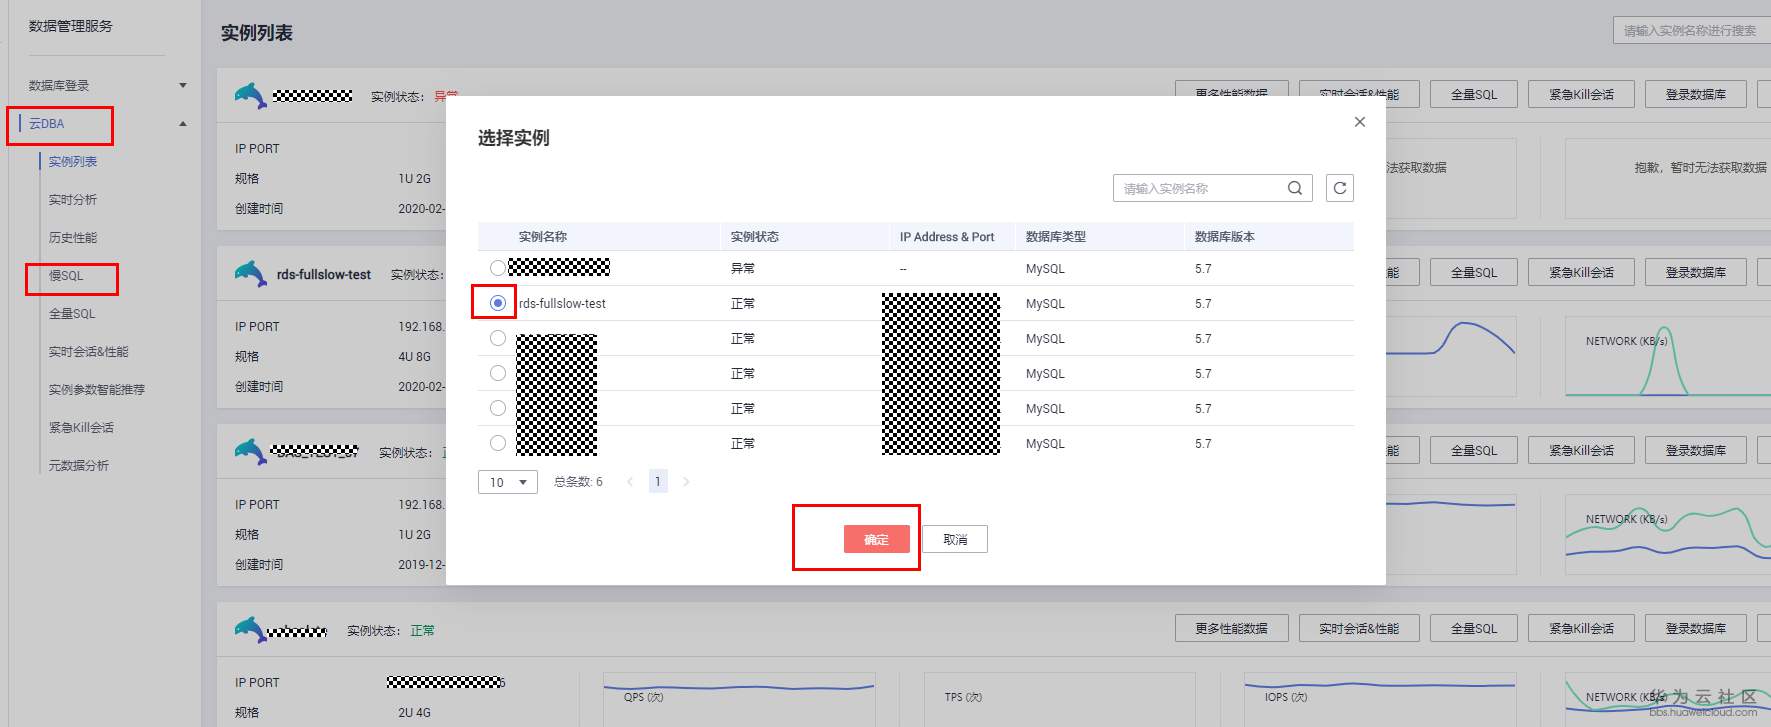Open 慢SQL in the sidebar menu
This screenshot has height=727, width=1771.
[66, 276]
